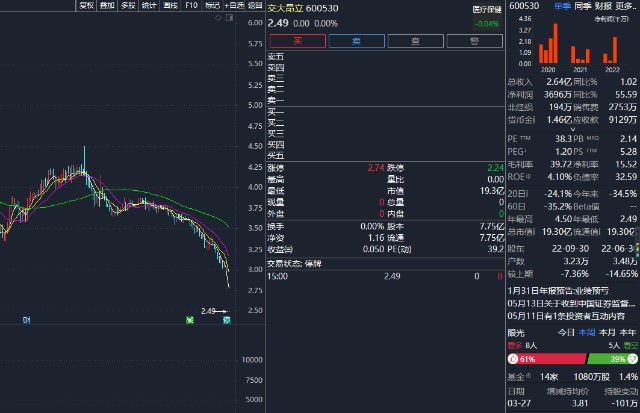Click 更多 for more financial data
Viewport: 640px width, 413px height.
[625, 6]
